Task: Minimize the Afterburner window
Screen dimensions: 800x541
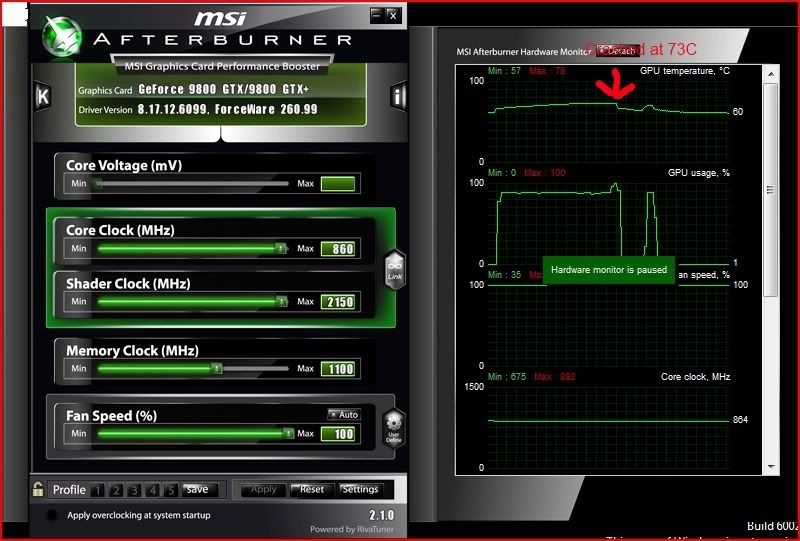Action: [377, 15]
